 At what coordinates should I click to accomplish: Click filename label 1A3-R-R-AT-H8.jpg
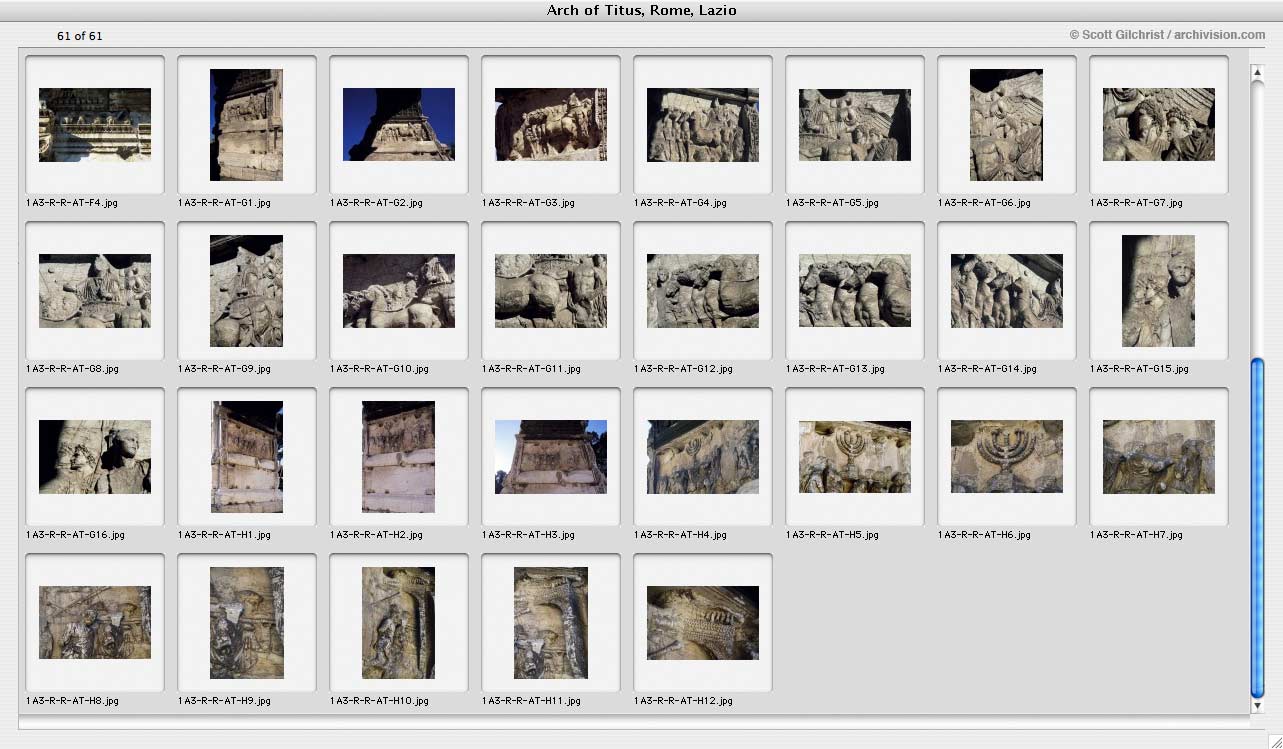pos(72,701)
